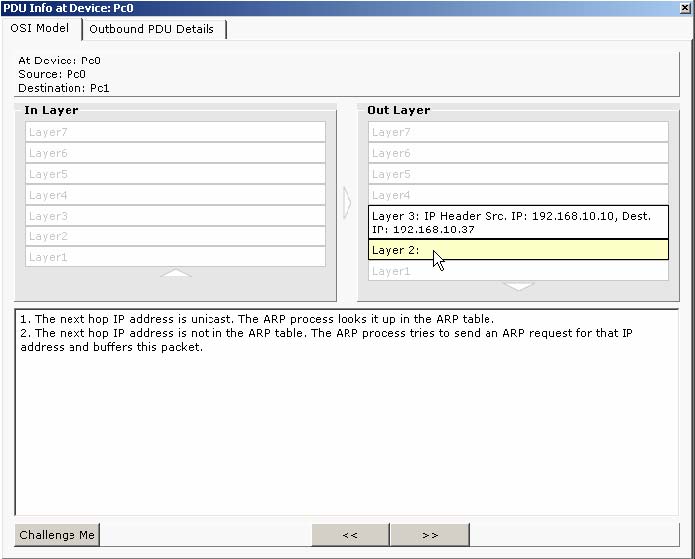Click In Layer Layer7 row
This screenshot has width=695, height=559.
coord(175,132)
